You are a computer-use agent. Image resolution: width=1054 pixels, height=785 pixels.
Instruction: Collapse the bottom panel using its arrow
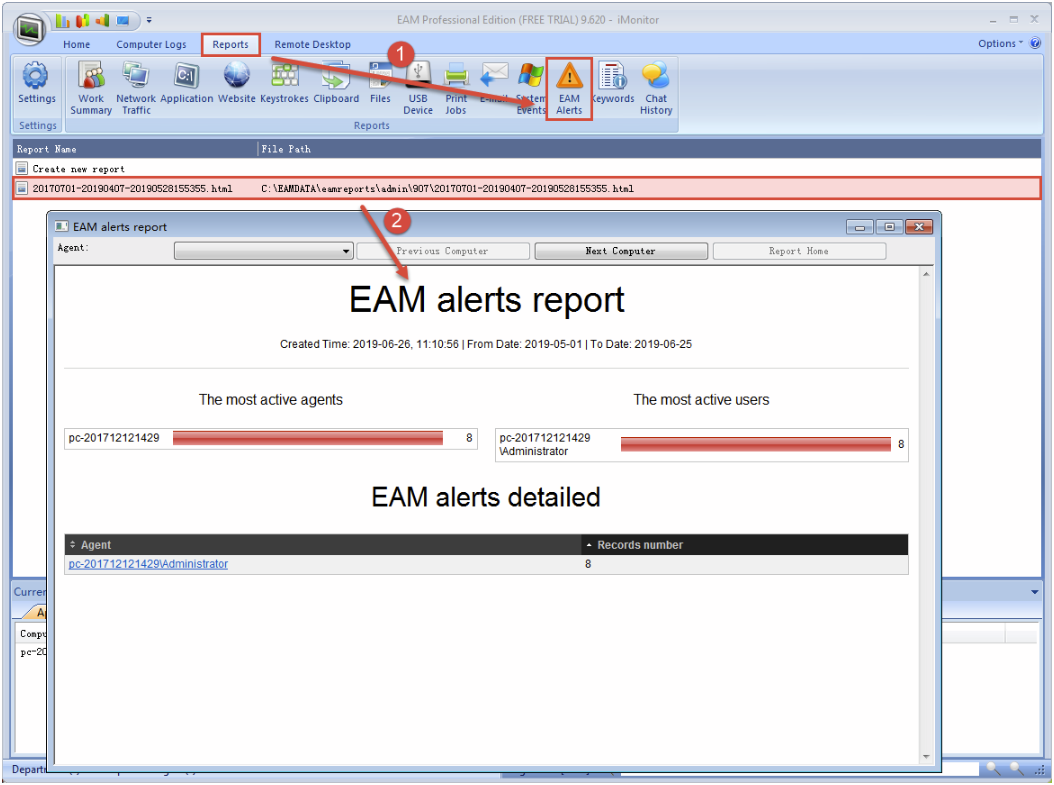1035,592
